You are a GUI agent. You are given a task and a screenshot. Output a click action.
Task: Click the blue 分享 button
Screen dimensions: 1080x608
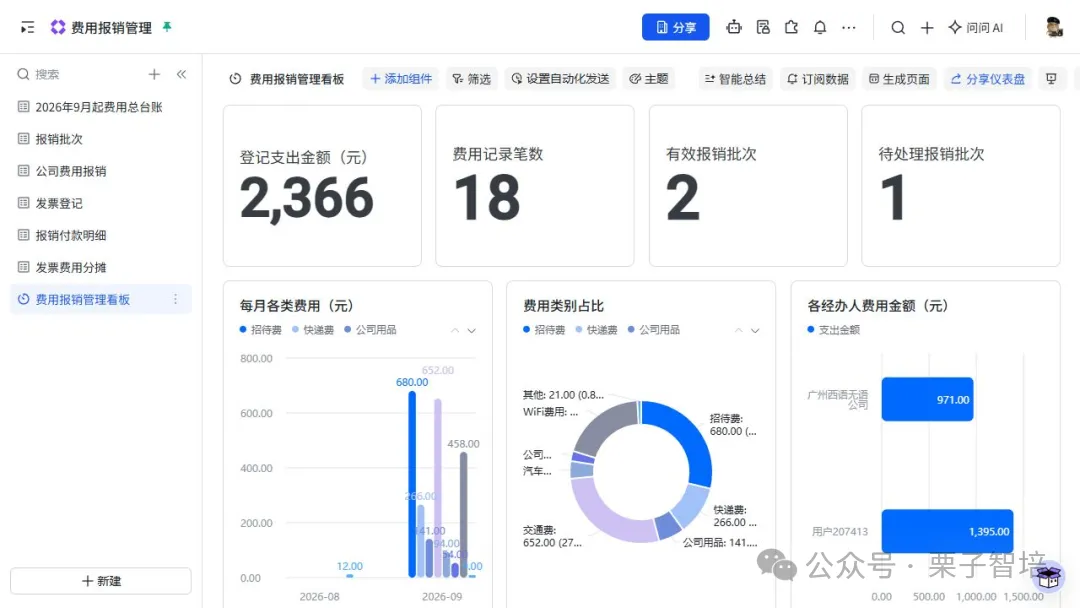click(675, 28)
